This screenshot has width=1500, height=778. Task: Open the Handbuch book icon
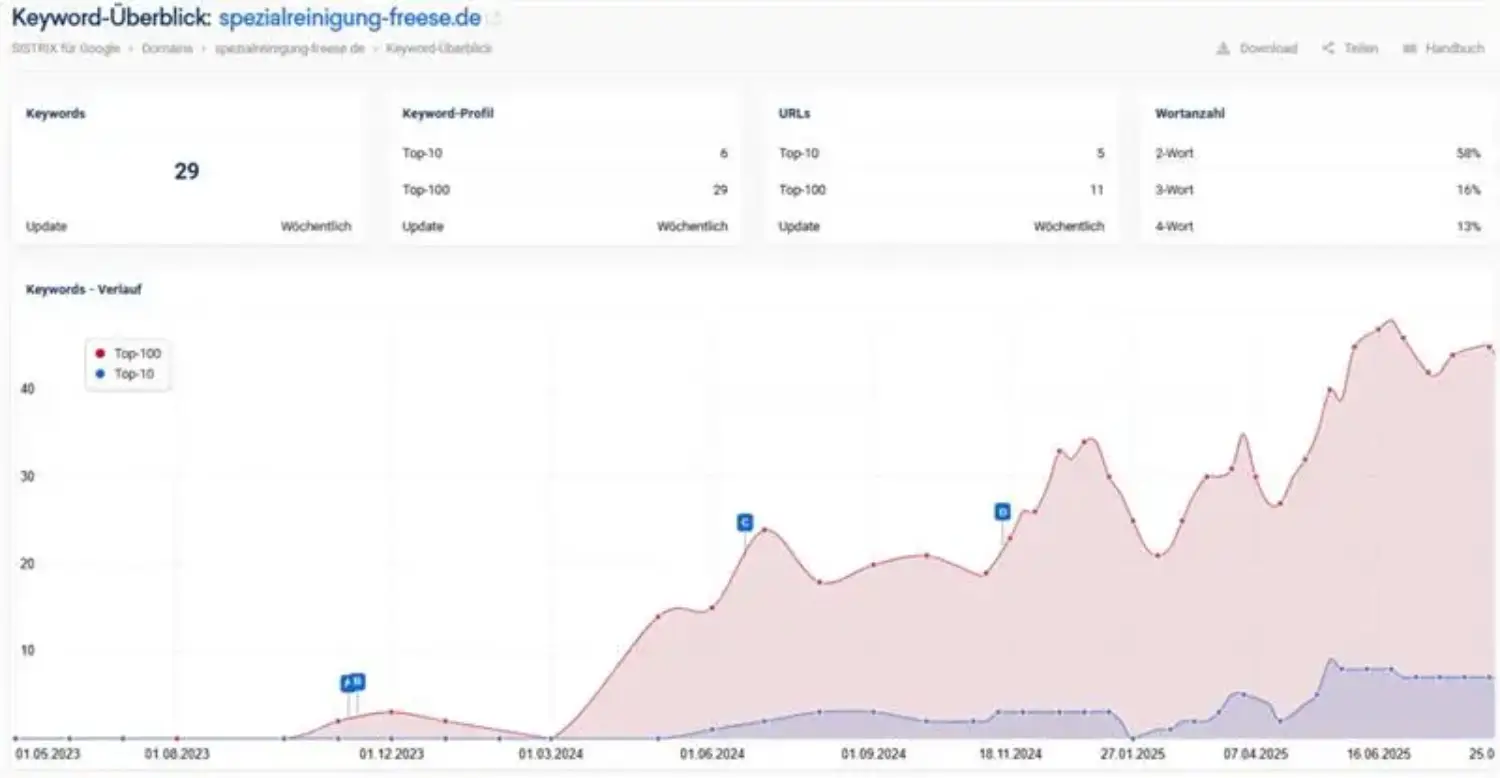[1410, 48]
